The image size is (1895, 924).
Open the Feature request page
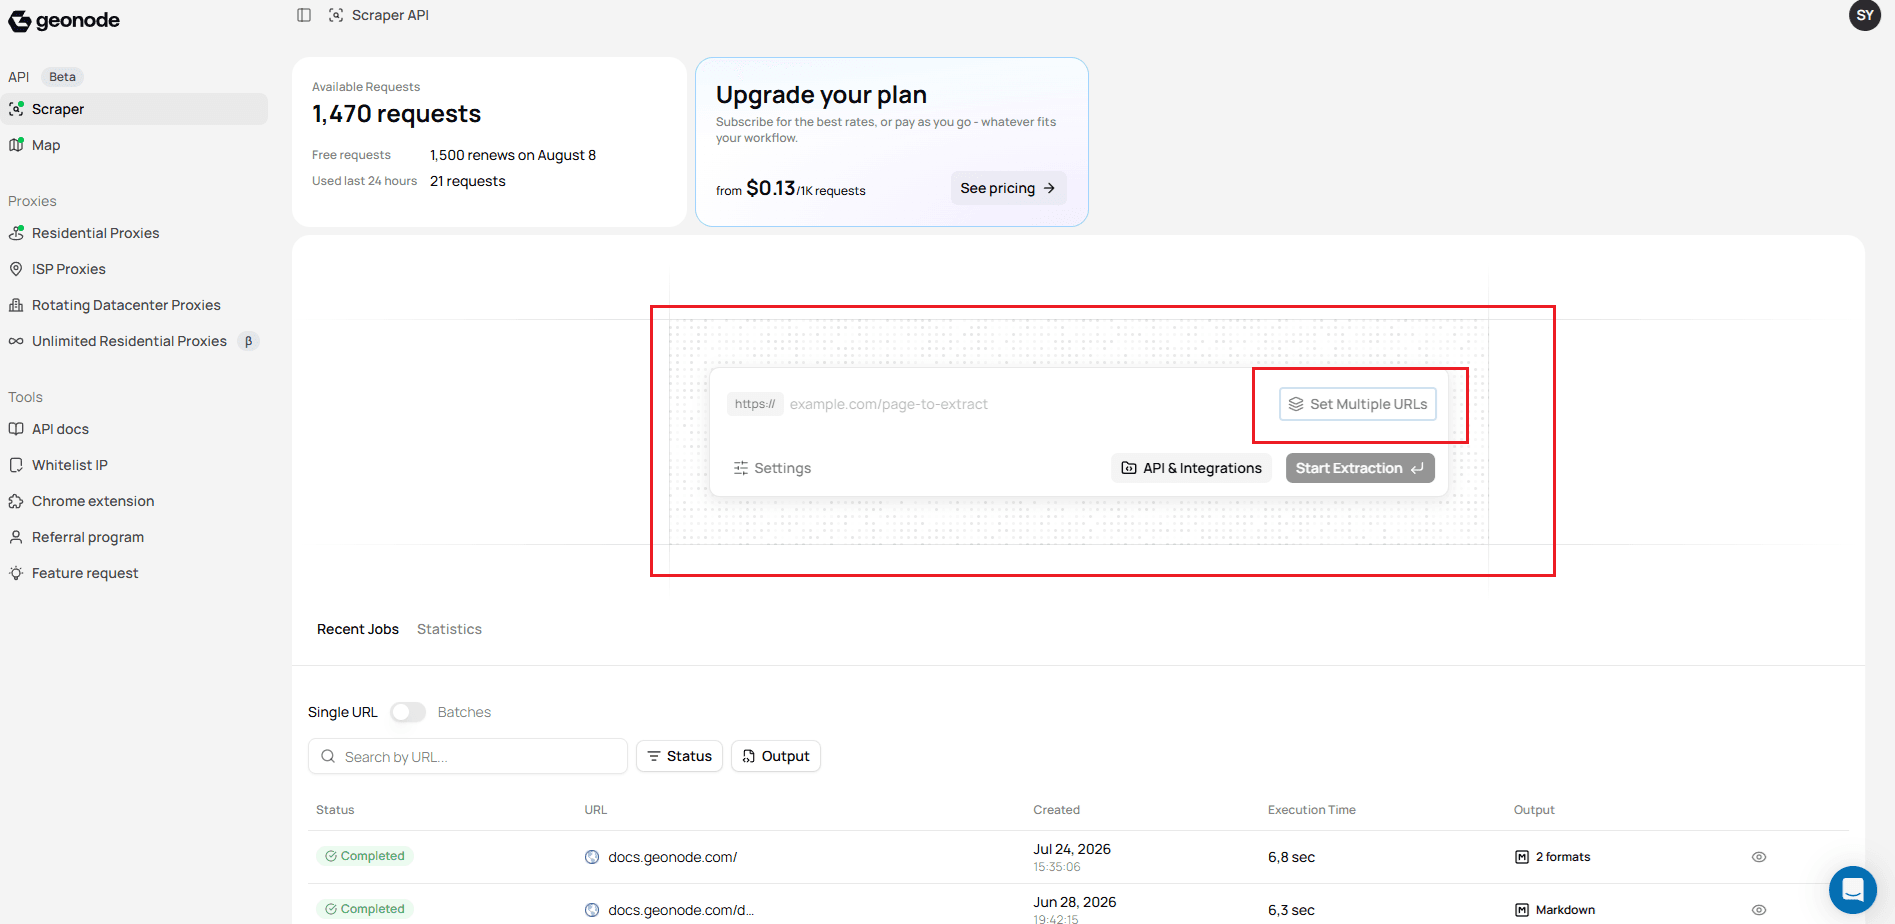[x=135, y=573]
